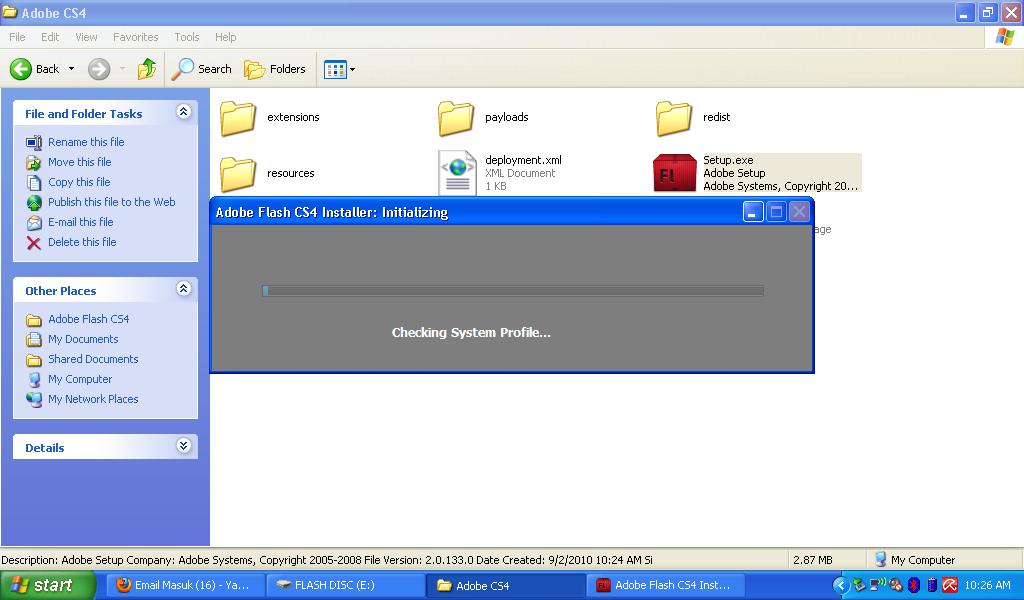Click the red X Delete icon
Viewport: 1024px width, 600px height.
tap(34, 243)
